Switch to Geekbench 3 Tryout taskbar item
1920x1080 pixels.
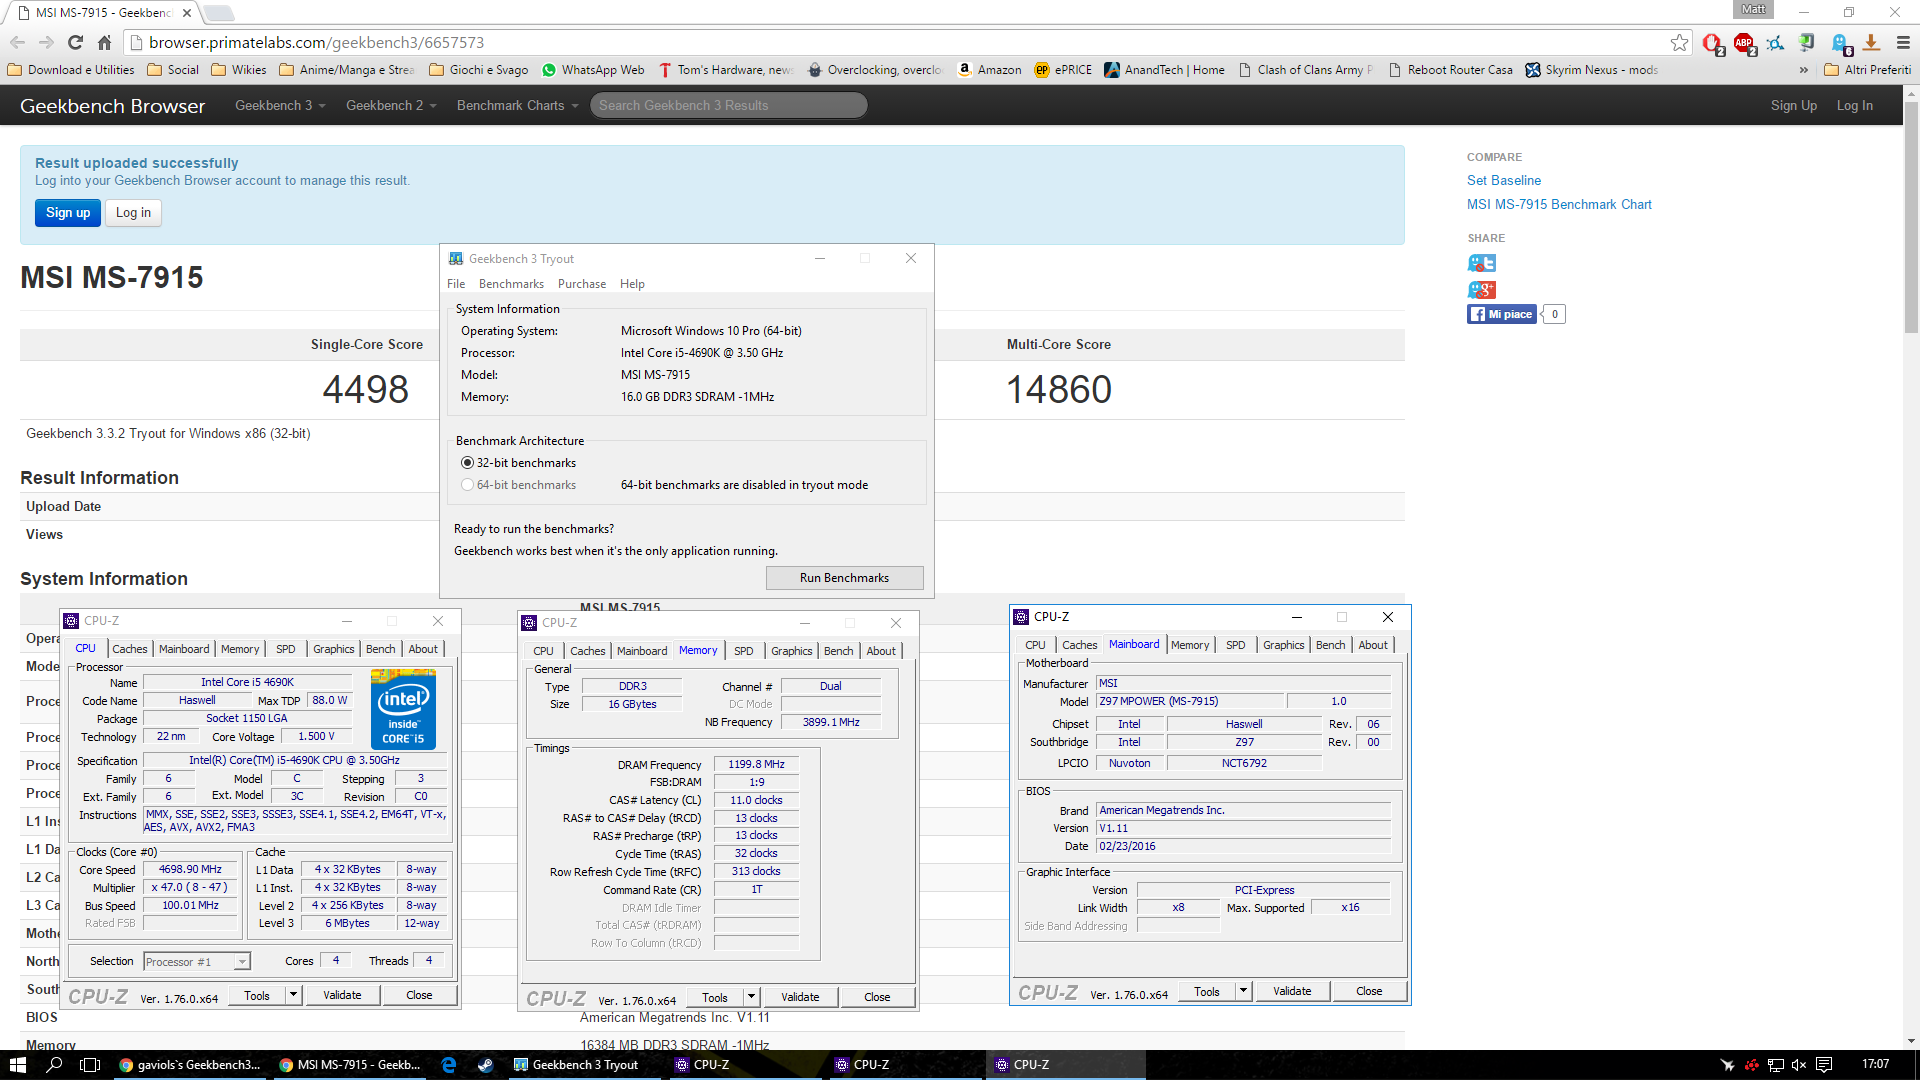point(585,1065)
